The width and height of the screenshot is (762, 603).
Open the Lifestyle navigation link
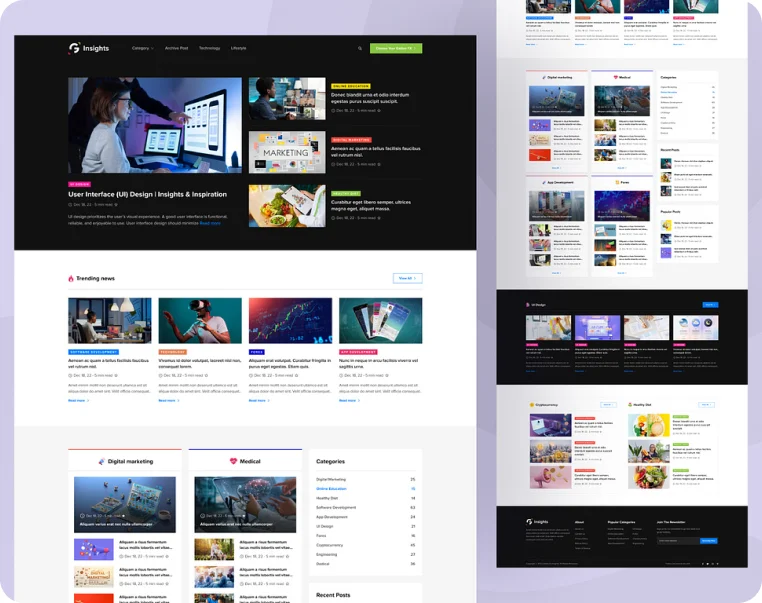[239, 48]
